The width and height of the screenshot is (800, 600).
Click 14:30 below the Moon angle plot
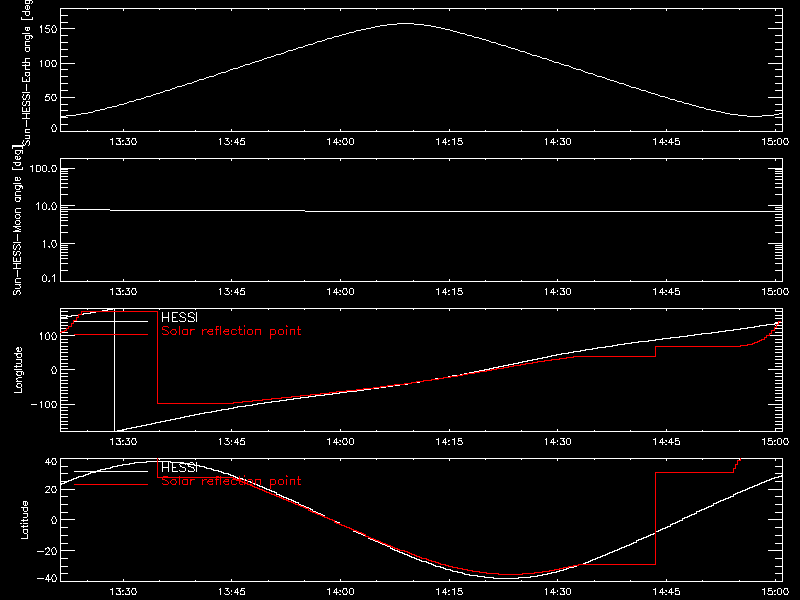558,291
